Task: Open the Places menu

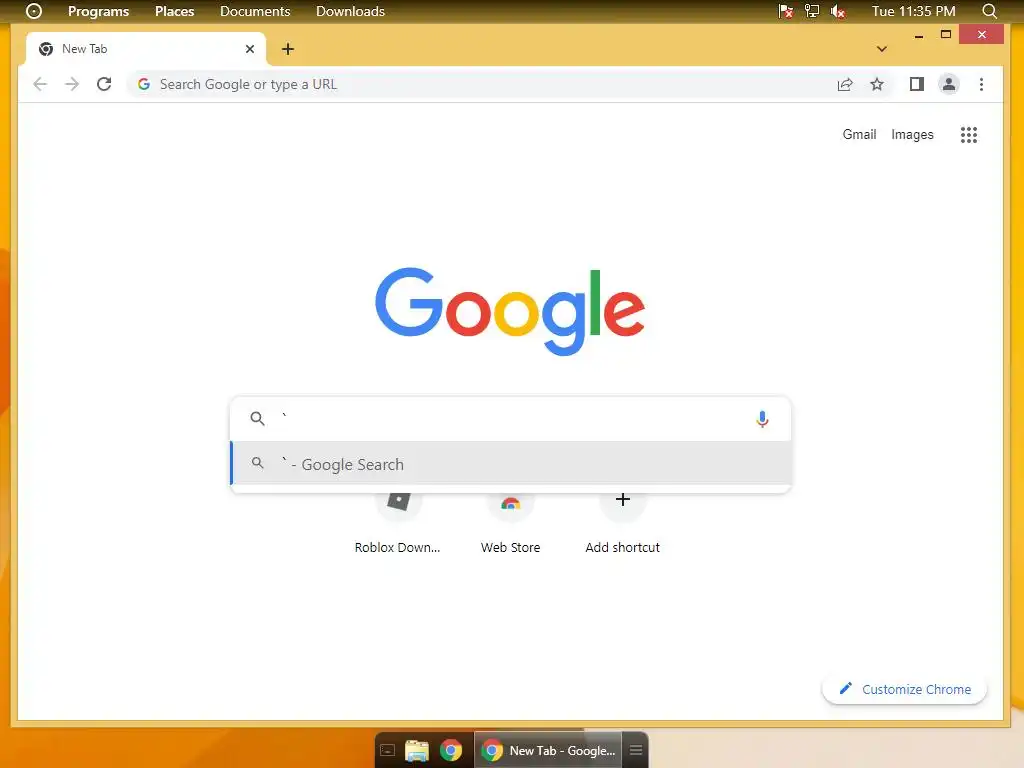Action: [x=174, y=11]
